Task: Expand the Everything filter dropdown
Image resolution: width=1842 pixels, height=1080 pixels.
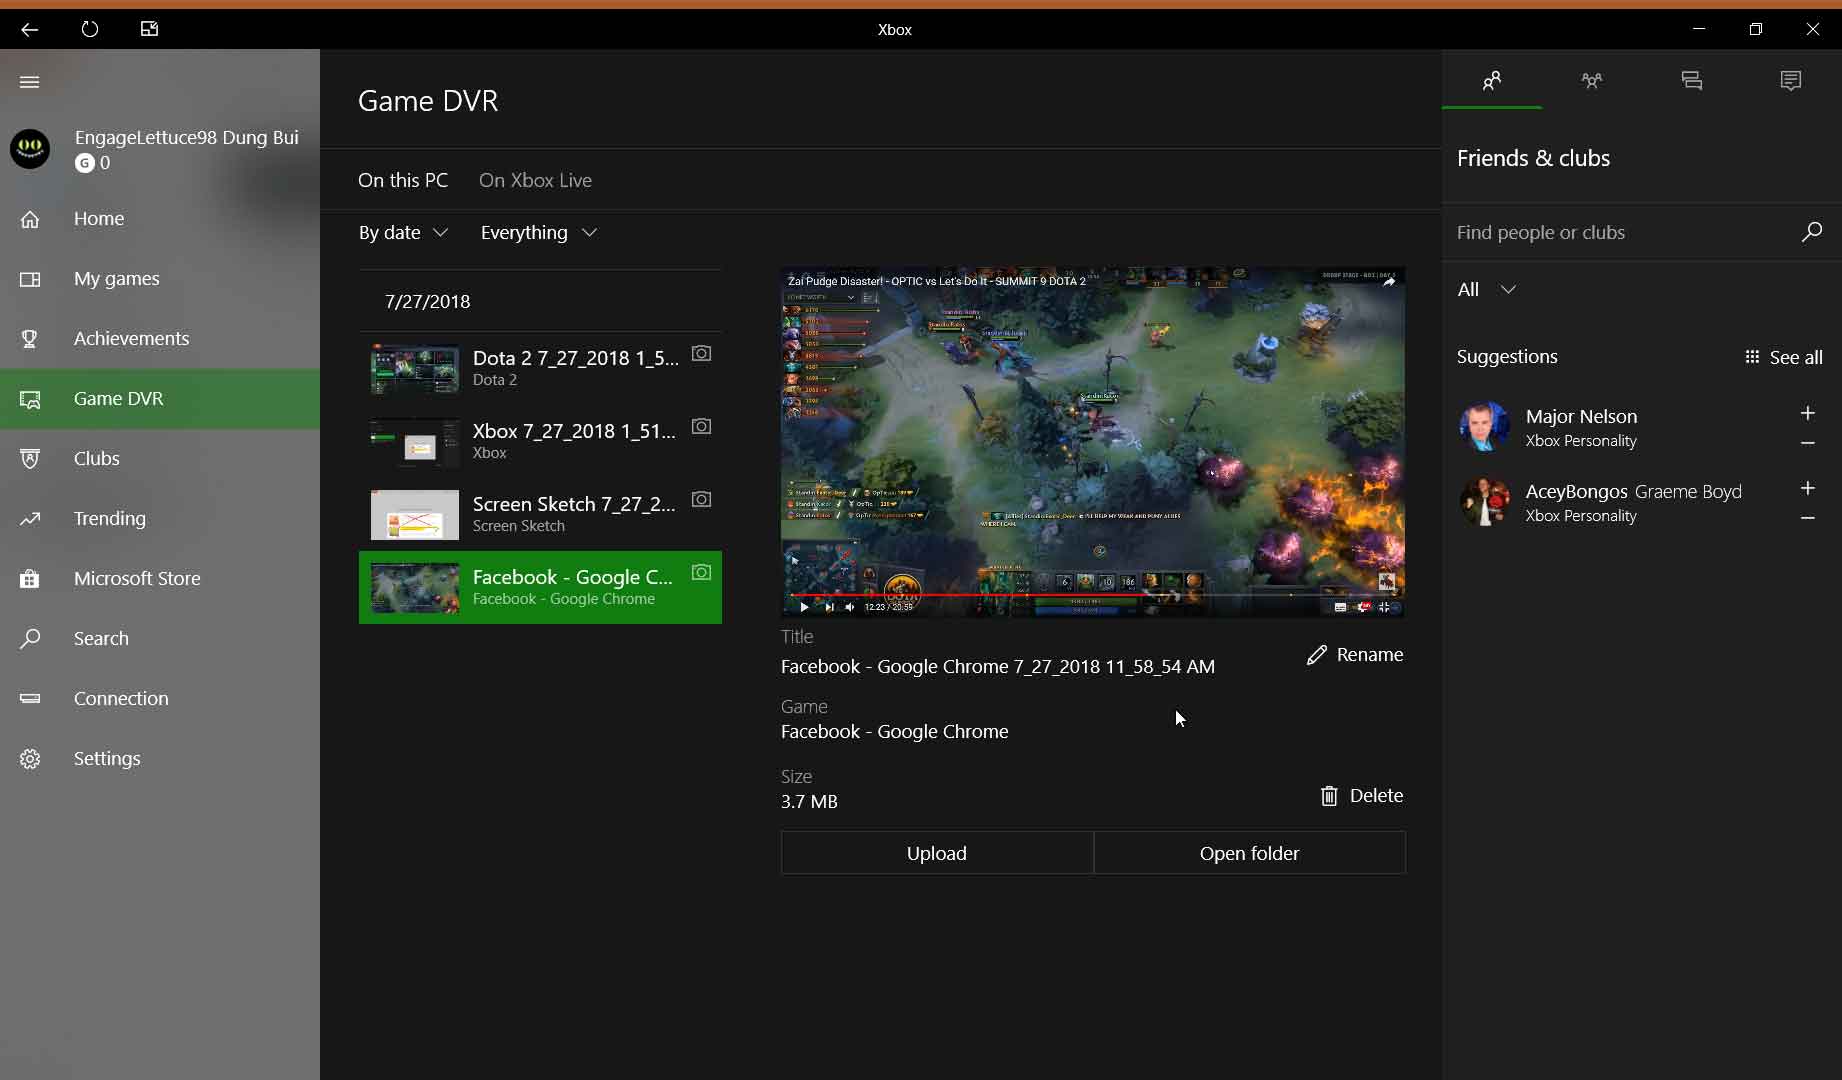Action: tap(539, 232)
